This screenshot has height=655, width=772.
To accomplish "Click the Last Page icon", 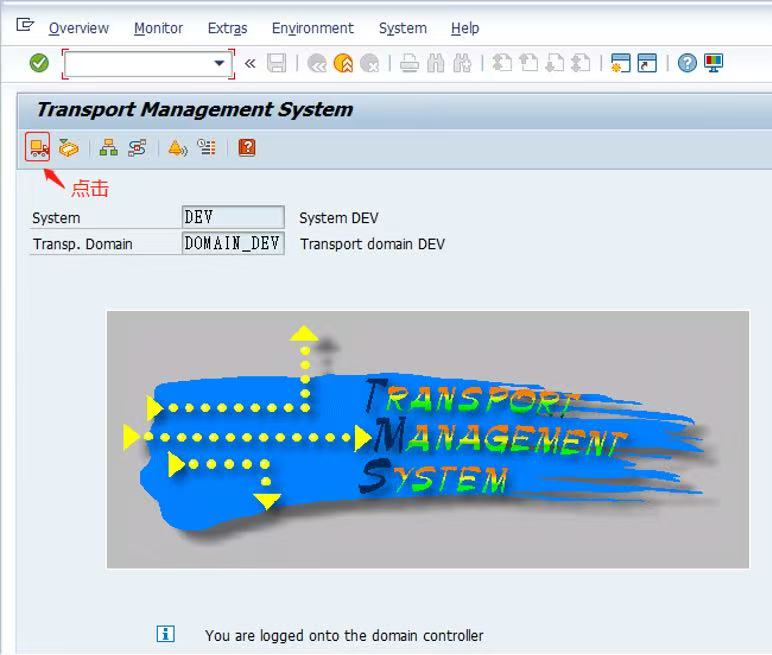I will coord(581,63).
